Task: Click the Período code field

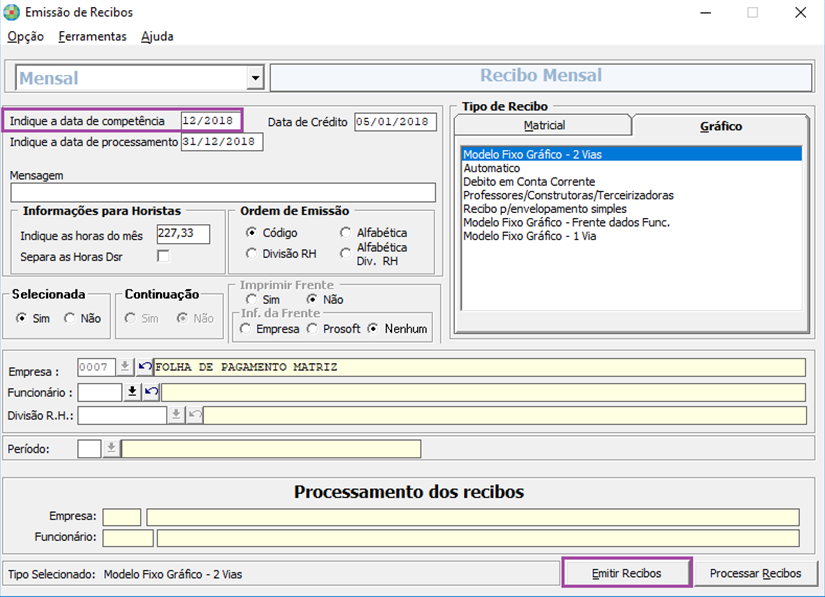Action: (x=89, y=449)
